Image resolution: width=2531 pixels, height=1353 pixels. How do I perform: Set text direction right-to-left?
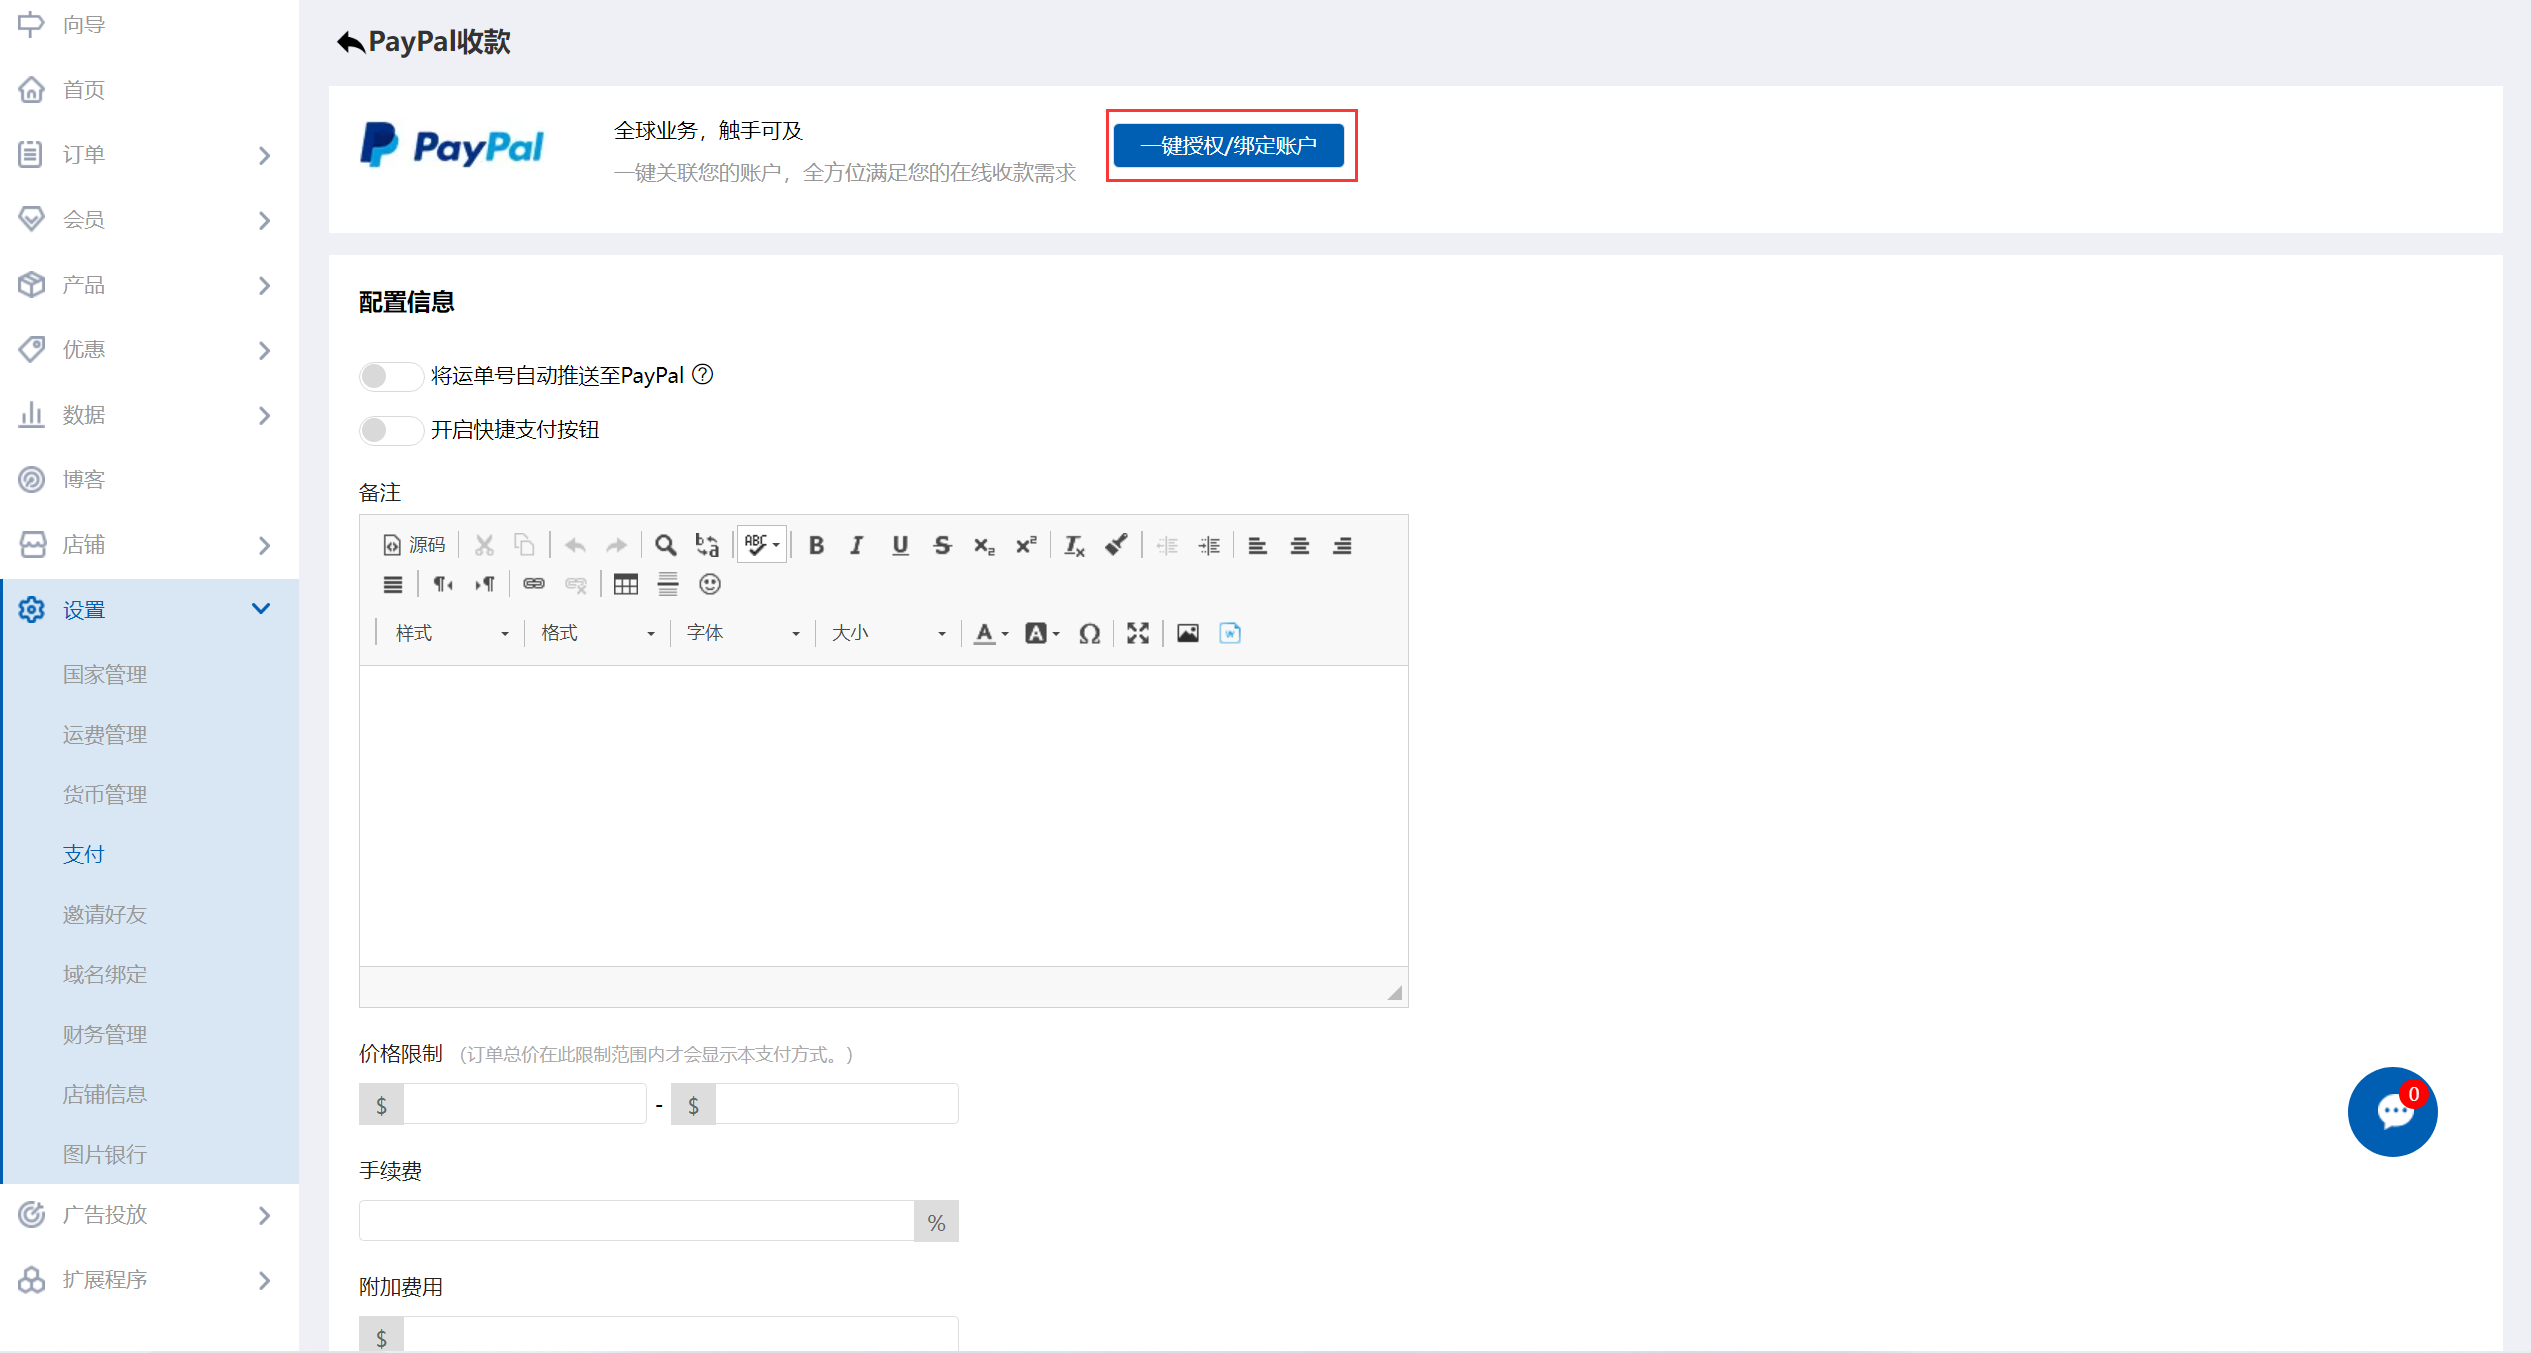click(x=484, y=584)
